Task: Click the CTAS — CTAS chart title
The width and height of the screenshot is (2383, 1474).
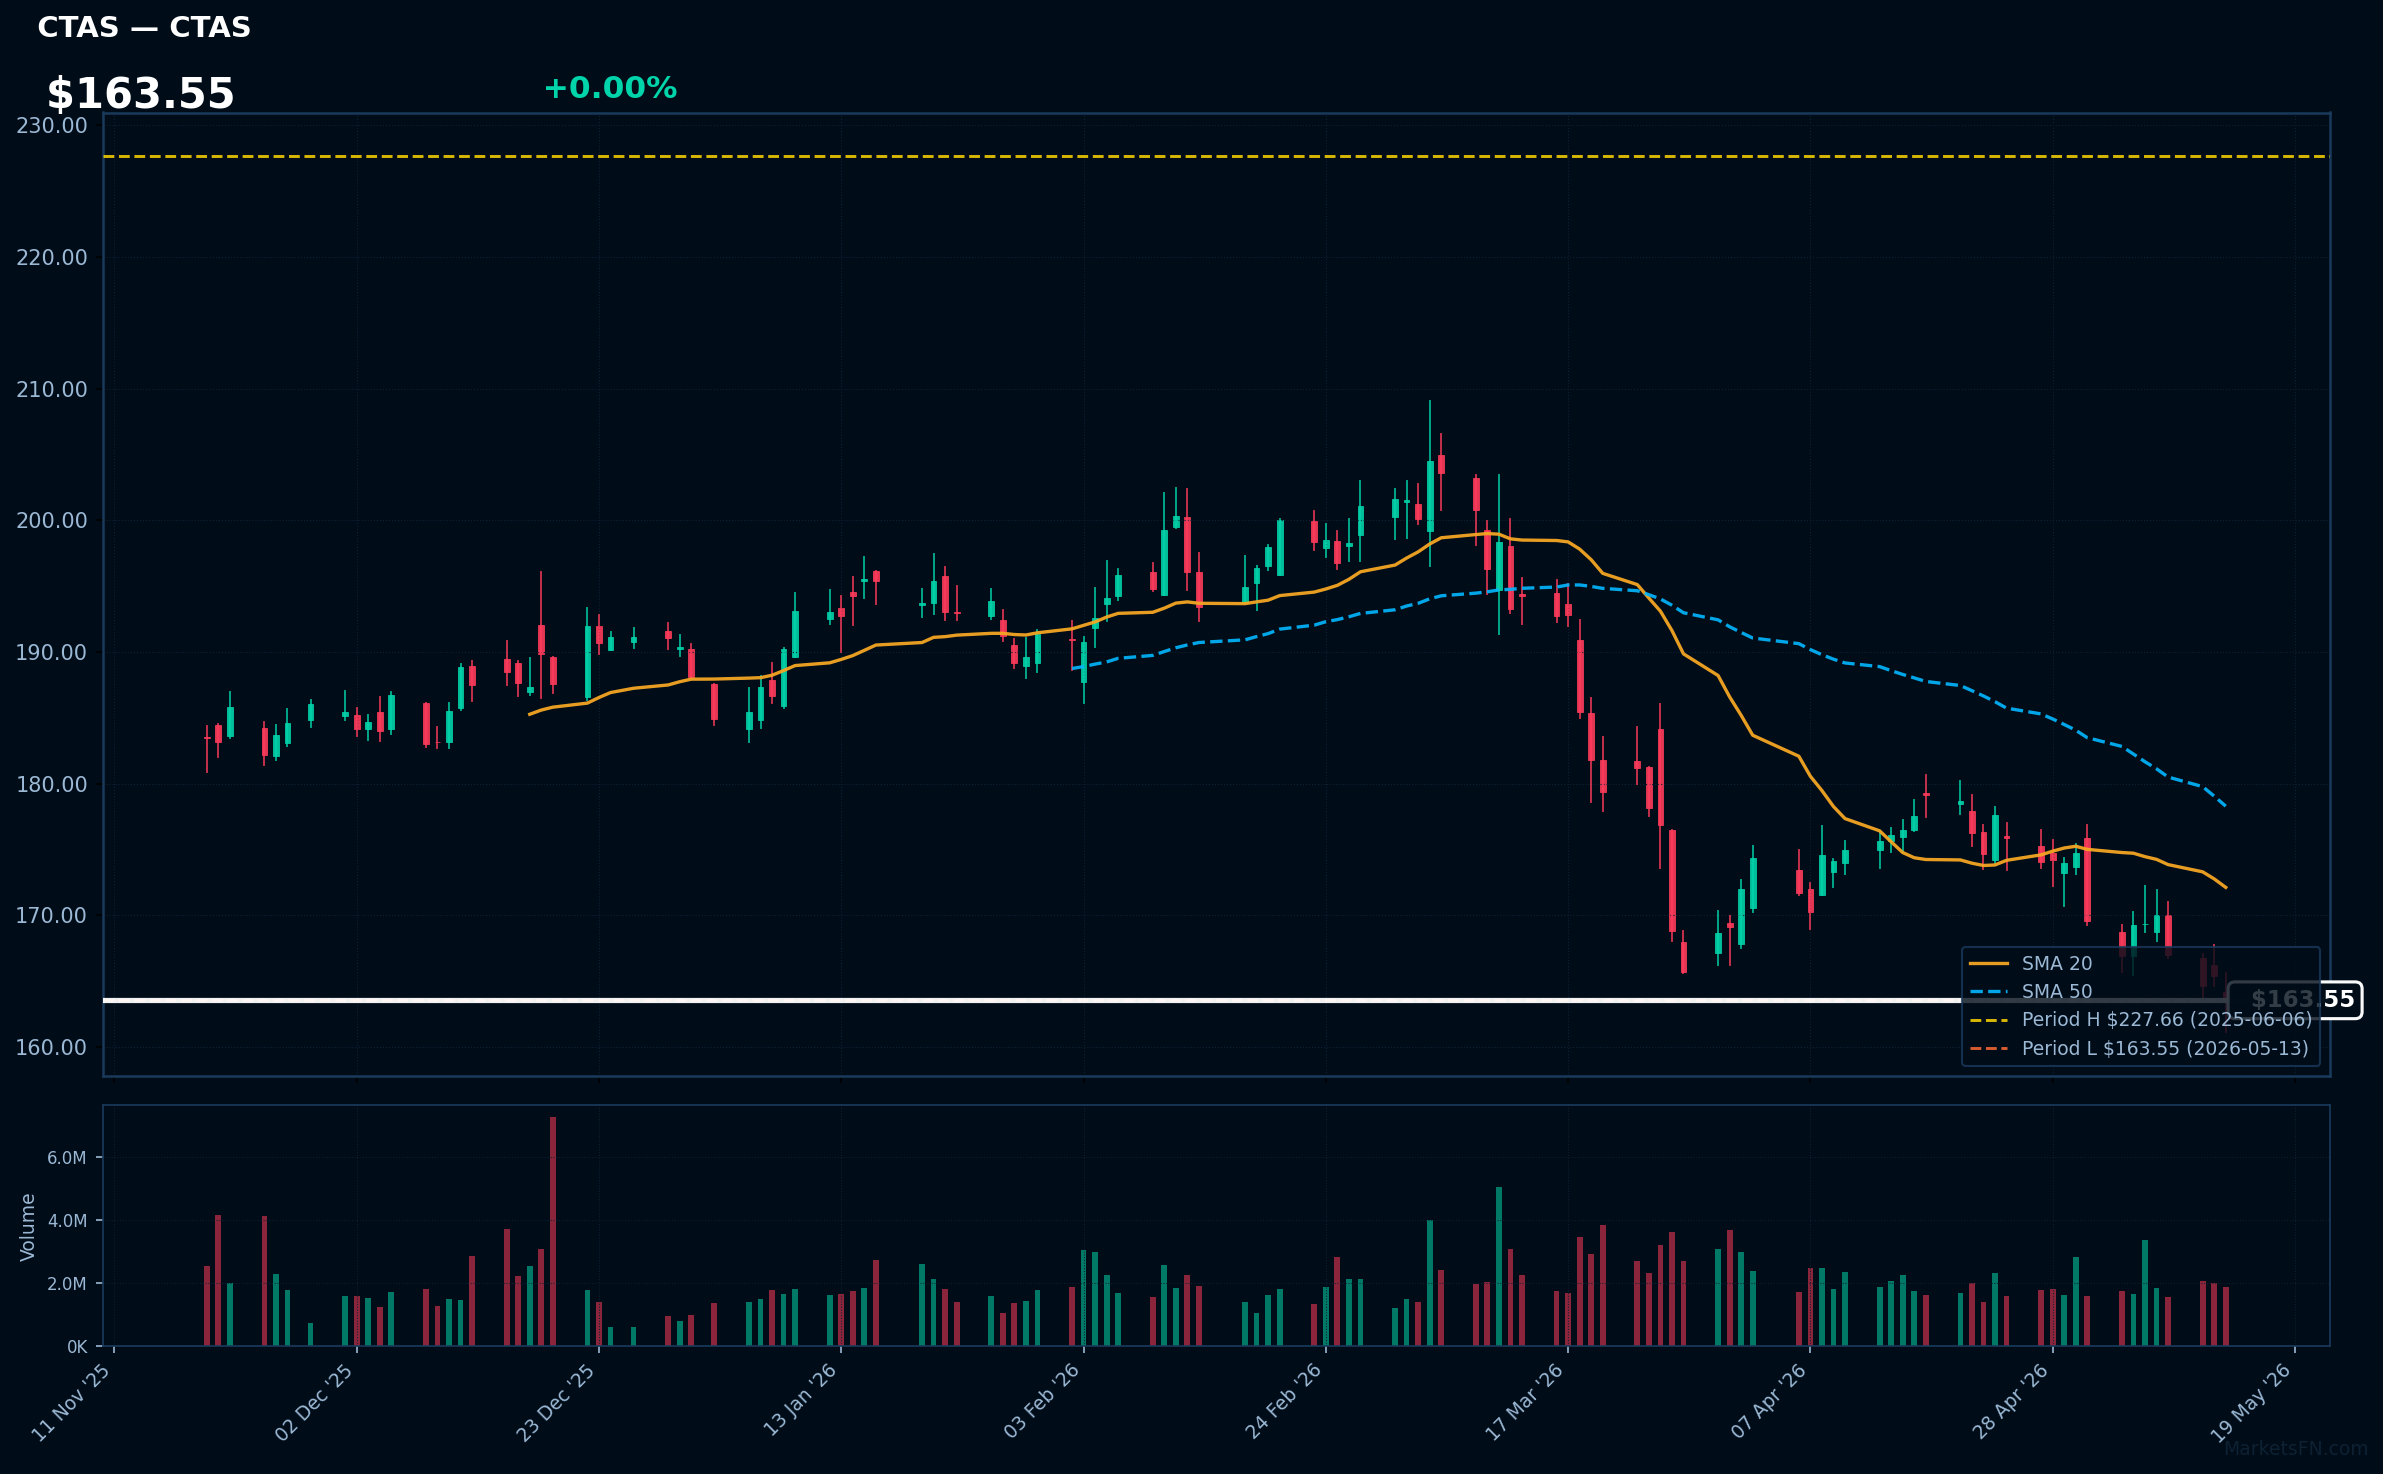Action: [144, 27]
